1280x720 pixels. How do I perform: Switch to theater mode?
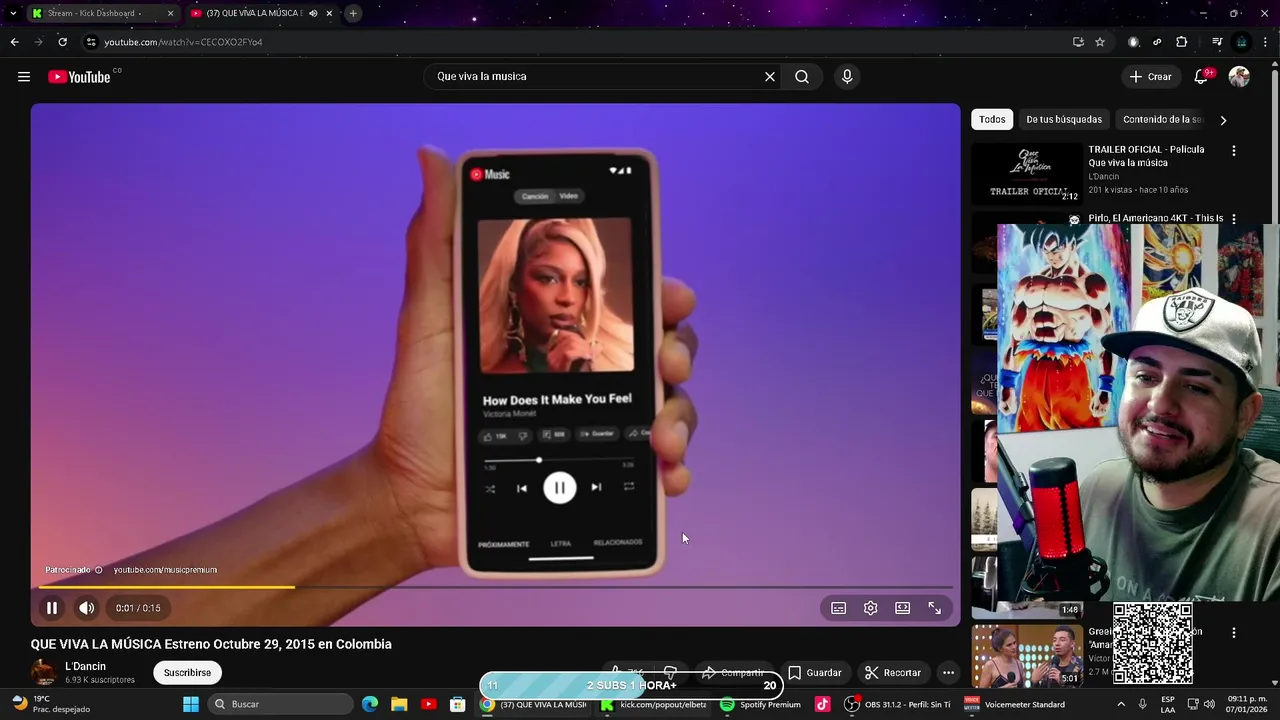903,608
